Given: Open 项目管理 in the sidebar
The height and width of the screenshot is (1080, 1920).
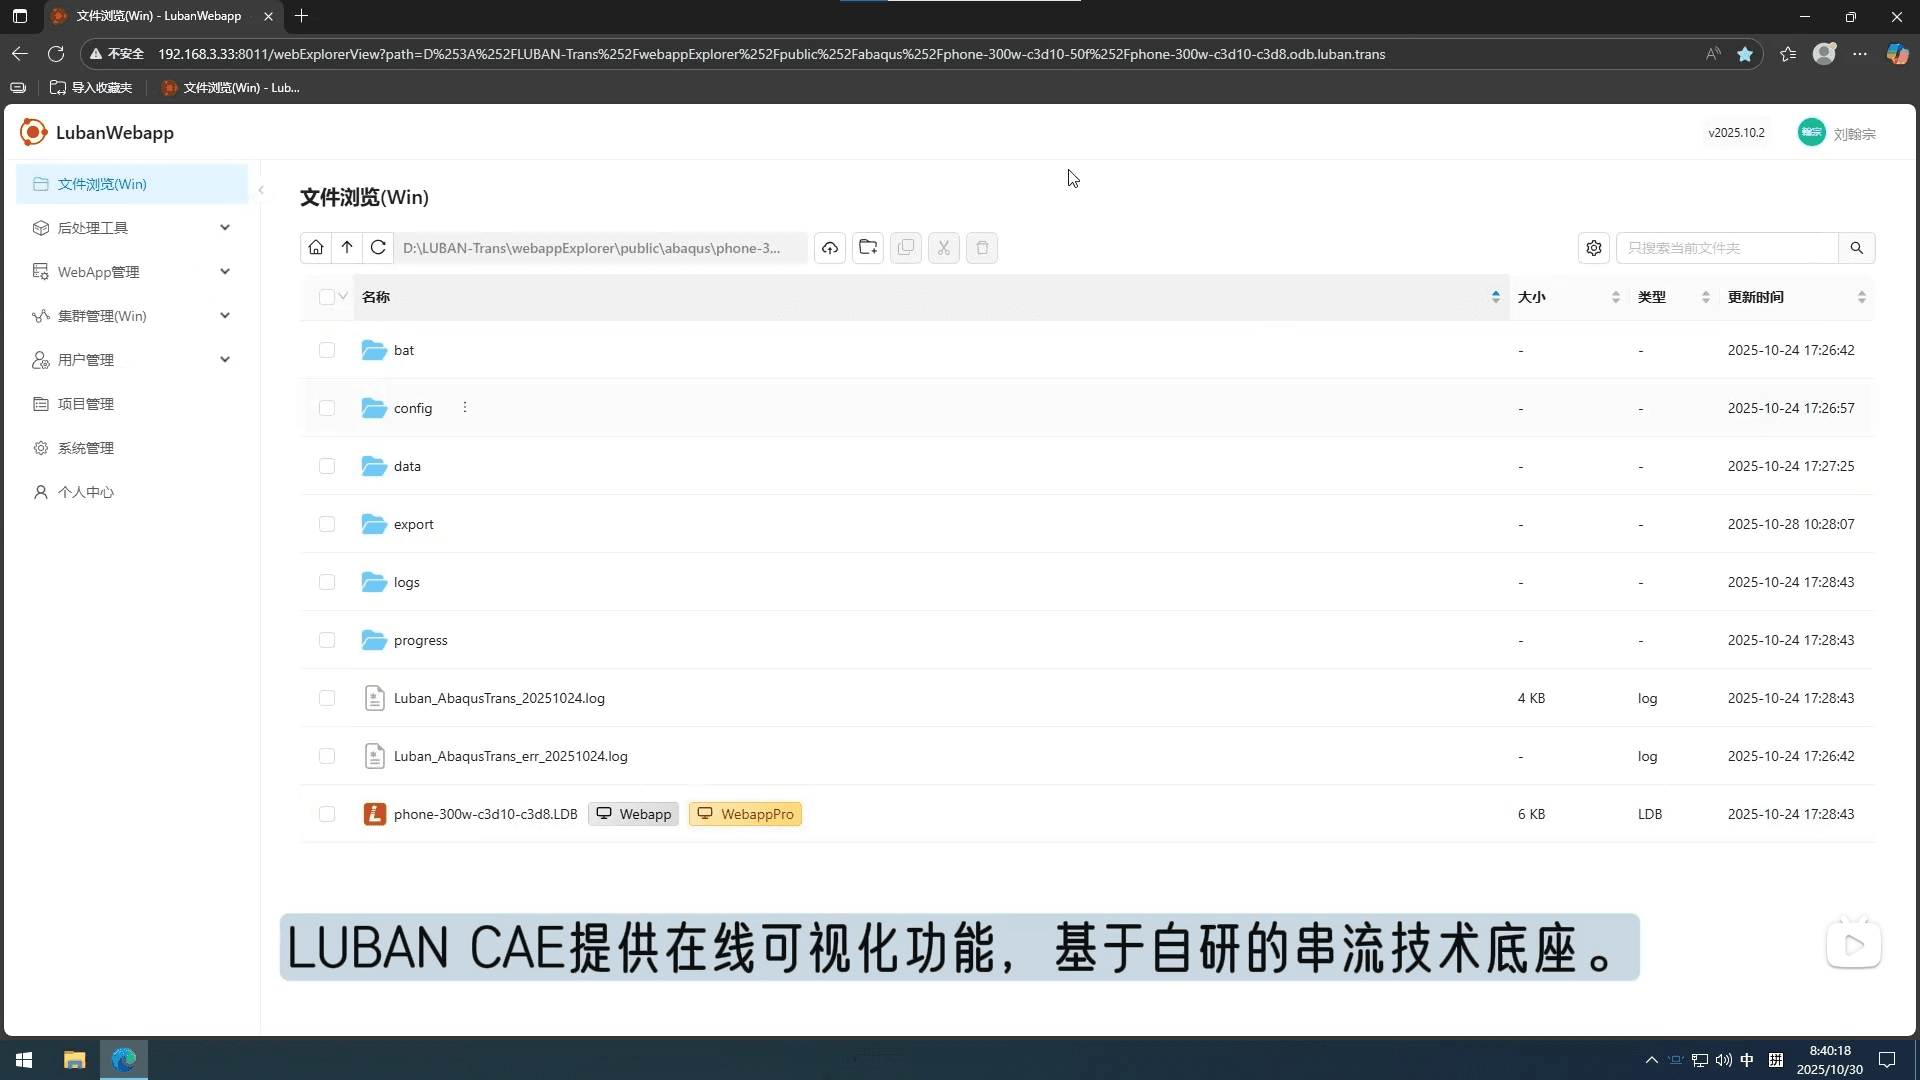Looking at the screenshot, I should (x=86, y=404).
